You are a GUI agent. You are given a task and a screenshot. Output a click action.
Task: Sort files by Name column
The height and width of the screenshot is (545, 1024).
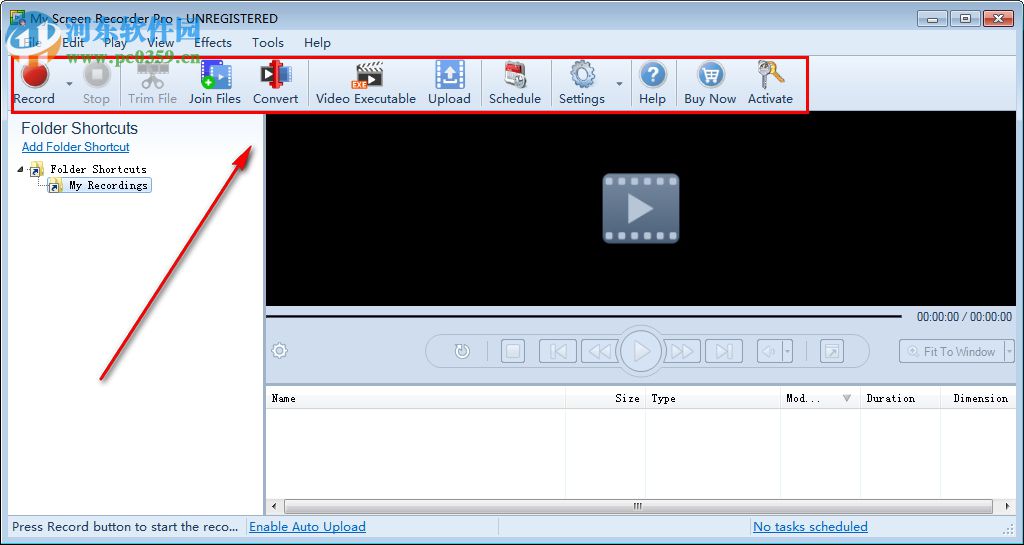tap(415, 398)
